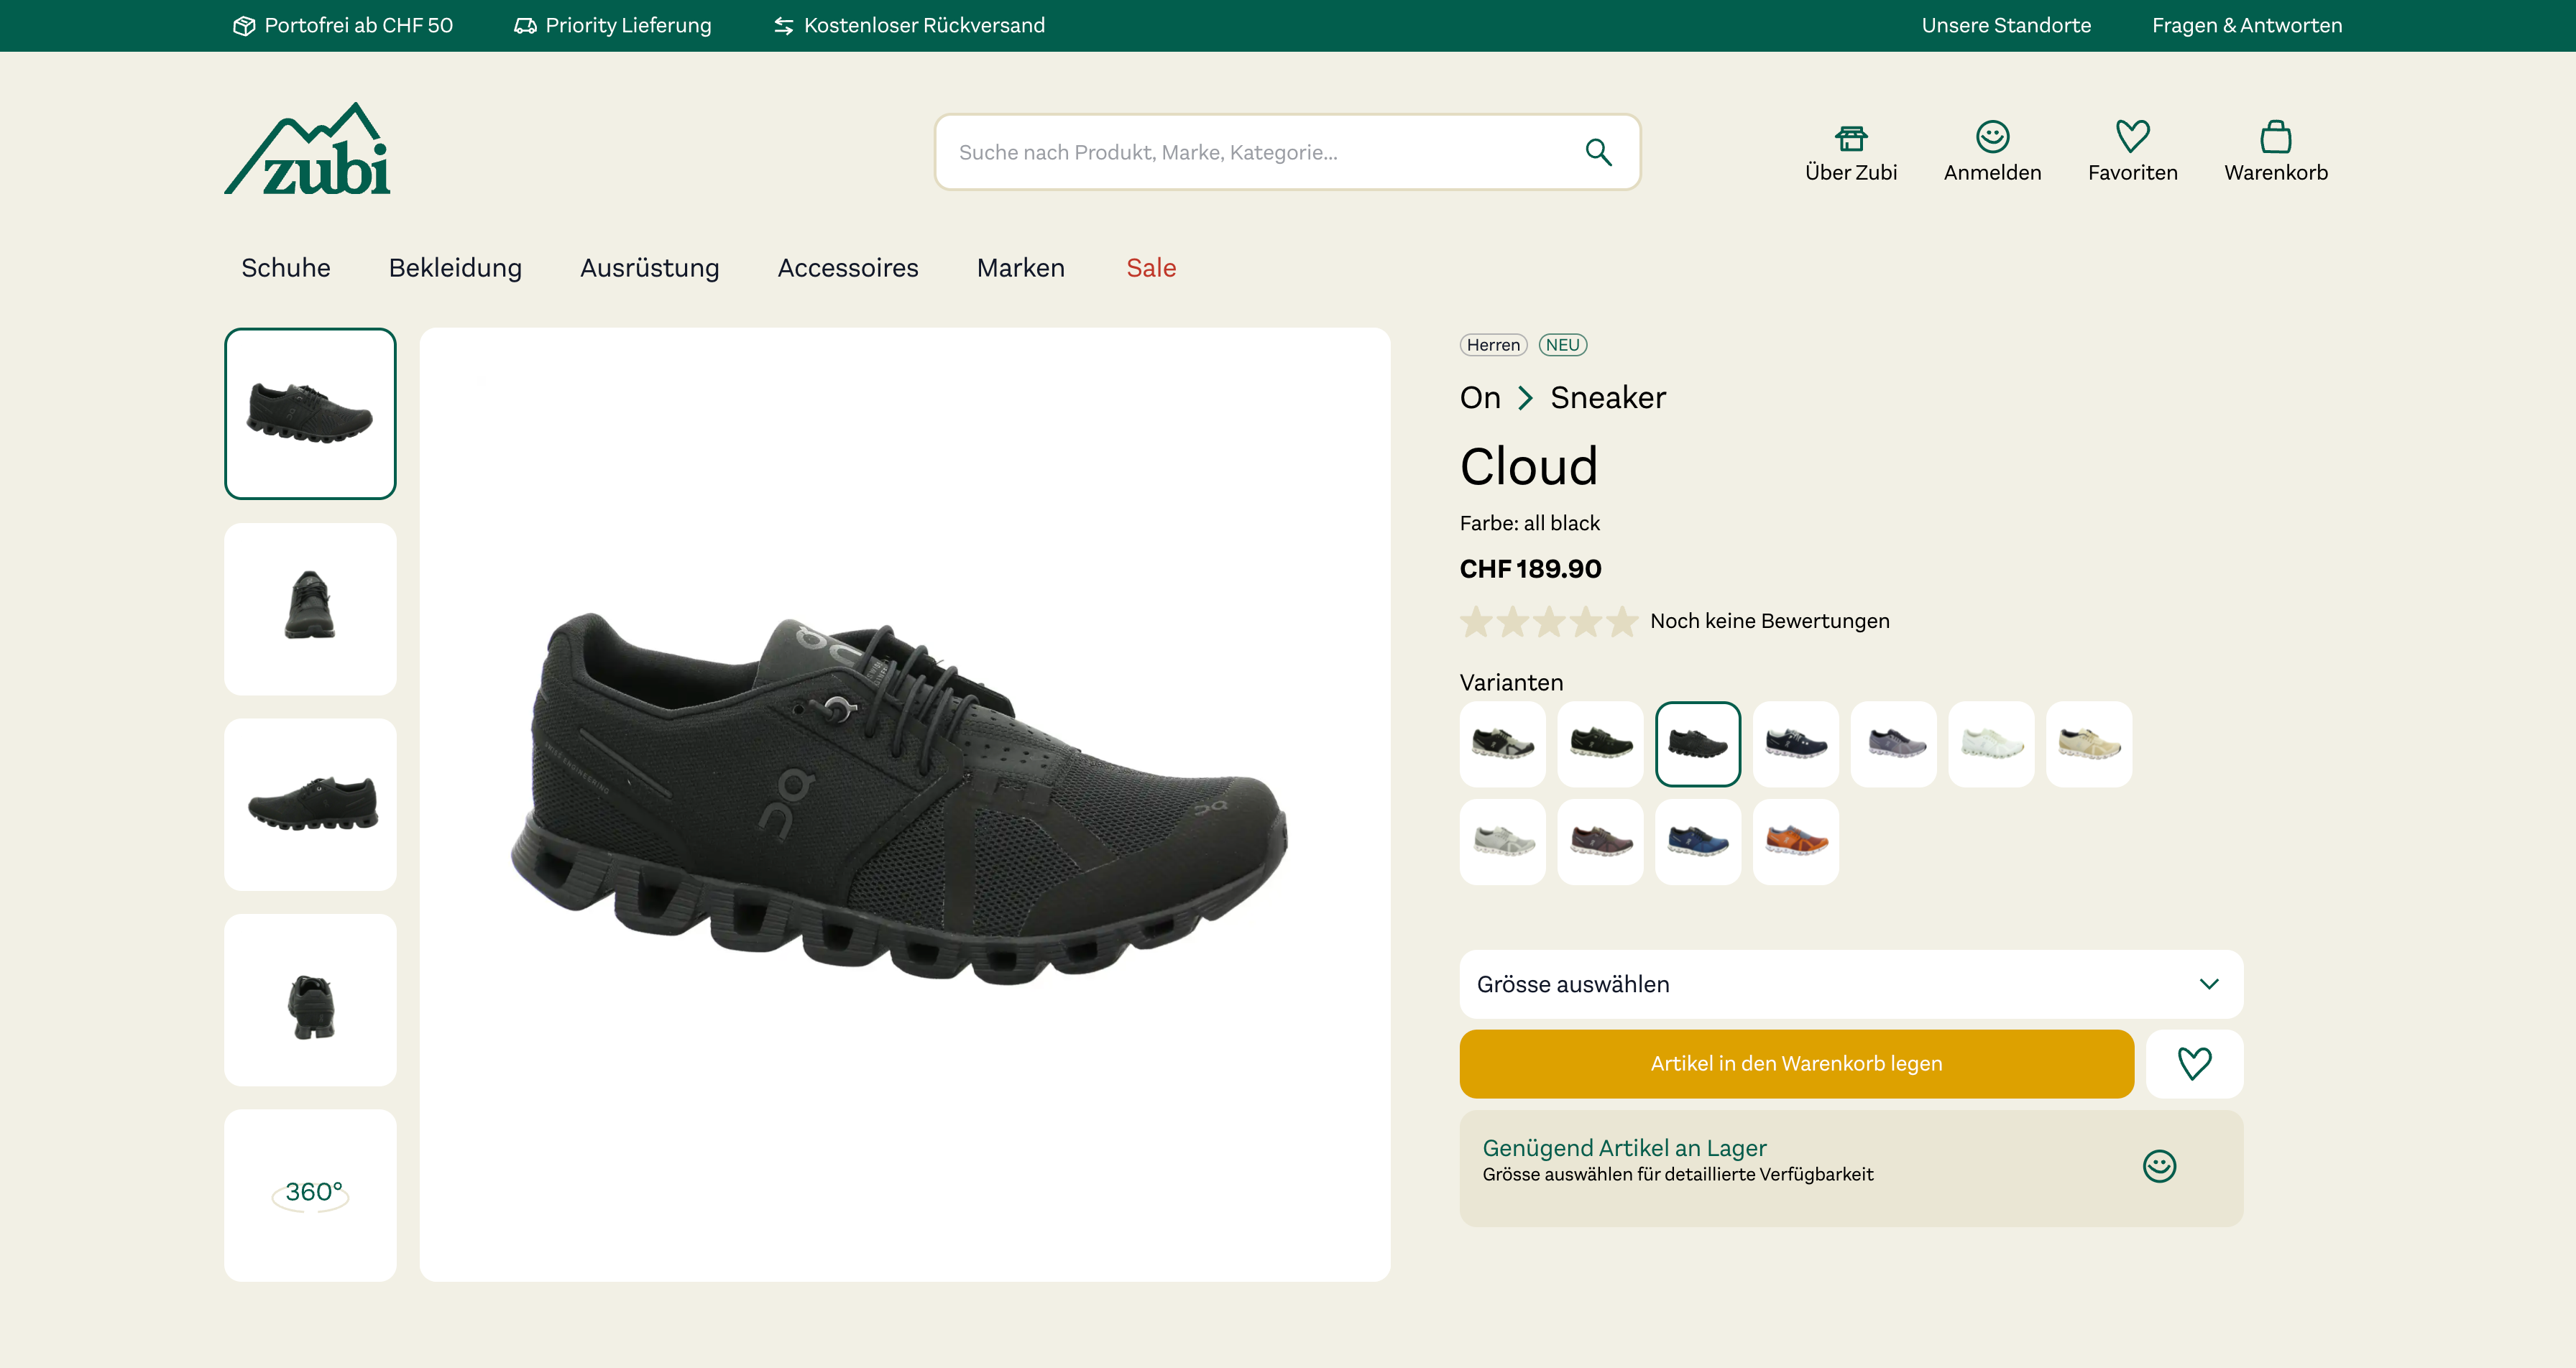2576x1368 pixels.
Task: Open the Schuhe navigation menu
Action: 285,268
